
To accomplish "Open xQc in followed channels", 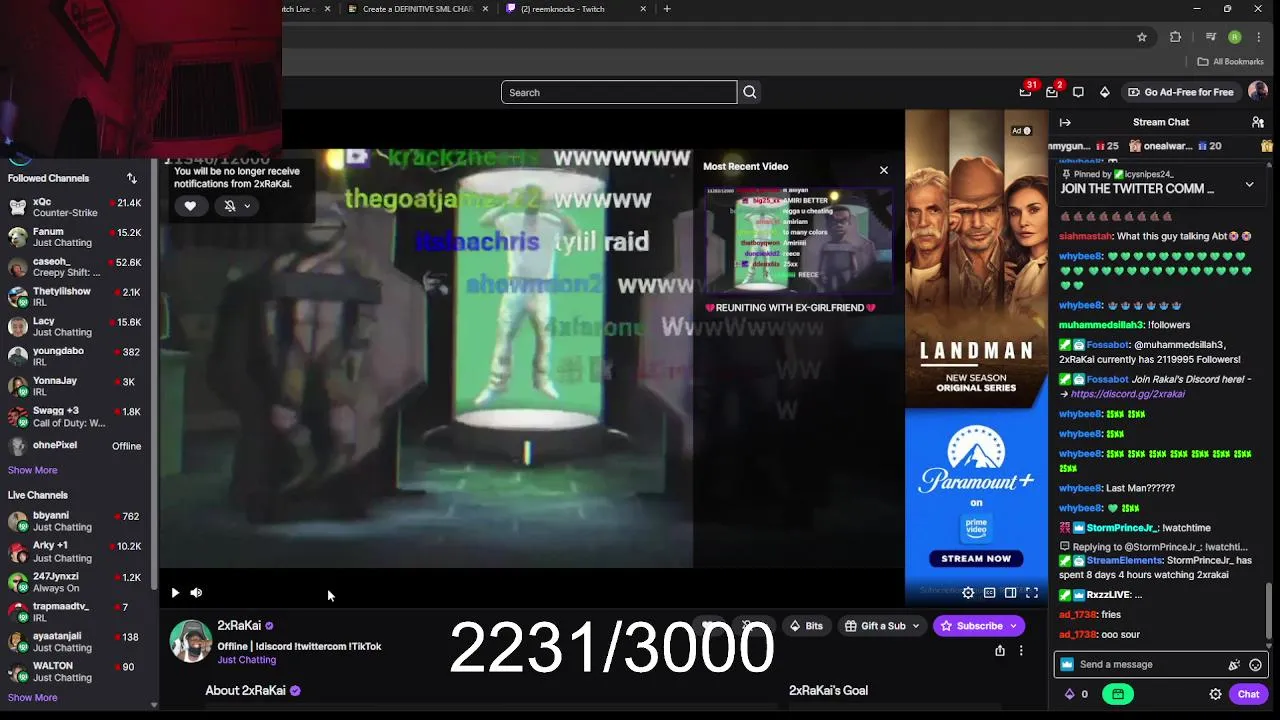I will click(75, 208).
